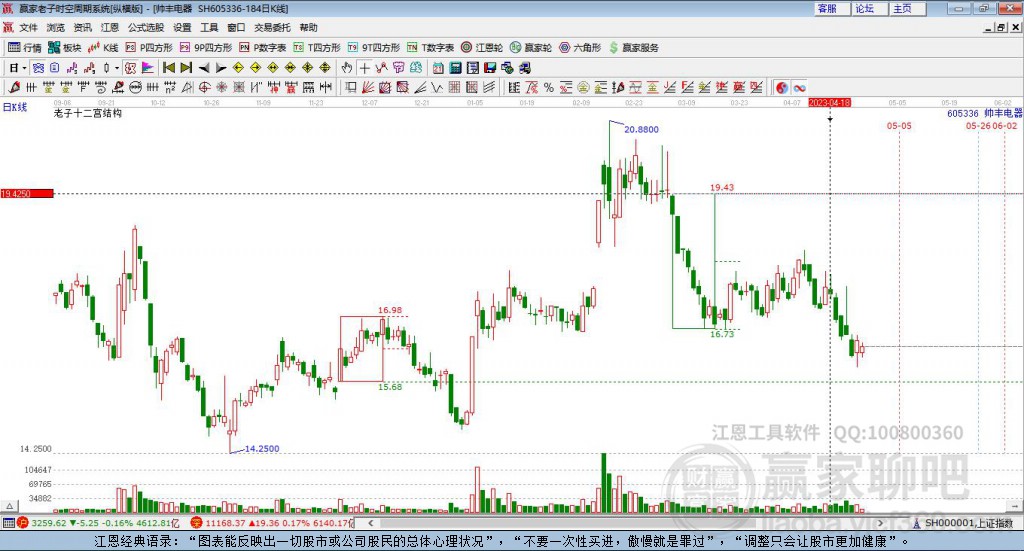Open the 浏览 menu
This screenshot has width=1024, height=551.
tap(56, 27)
